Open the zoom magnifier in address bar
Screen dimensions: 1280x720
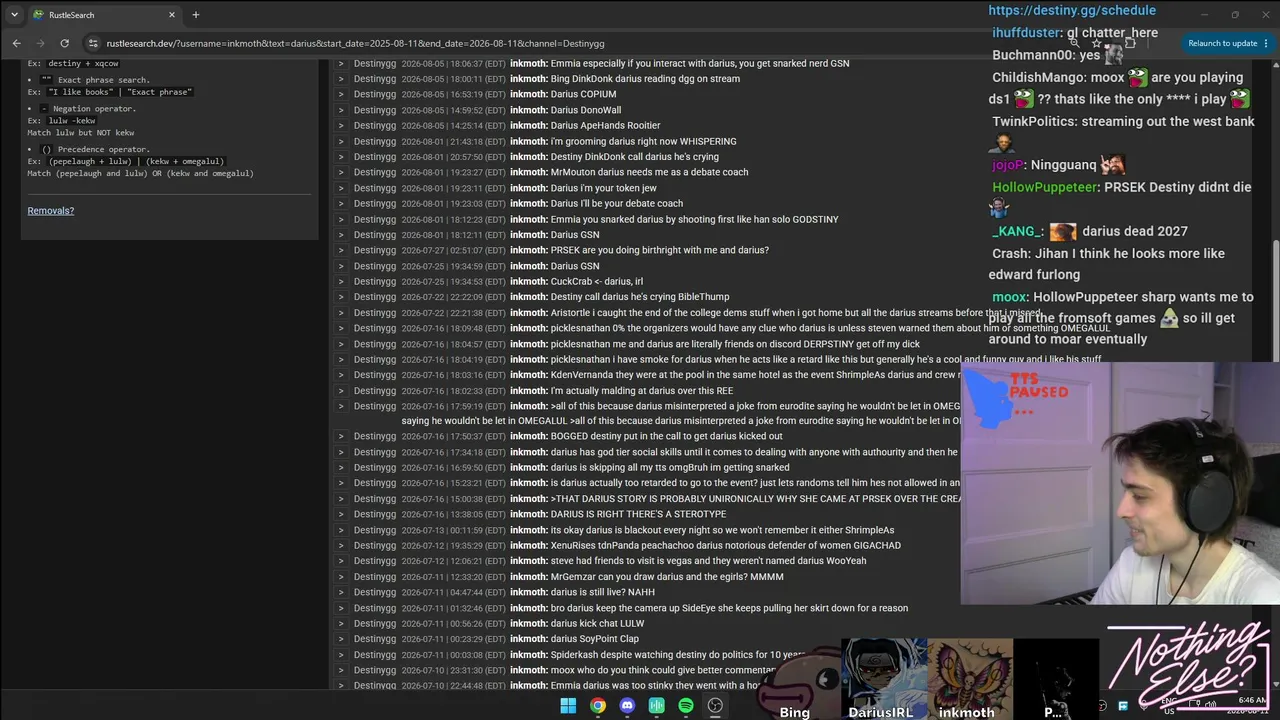pos(1074,43)
